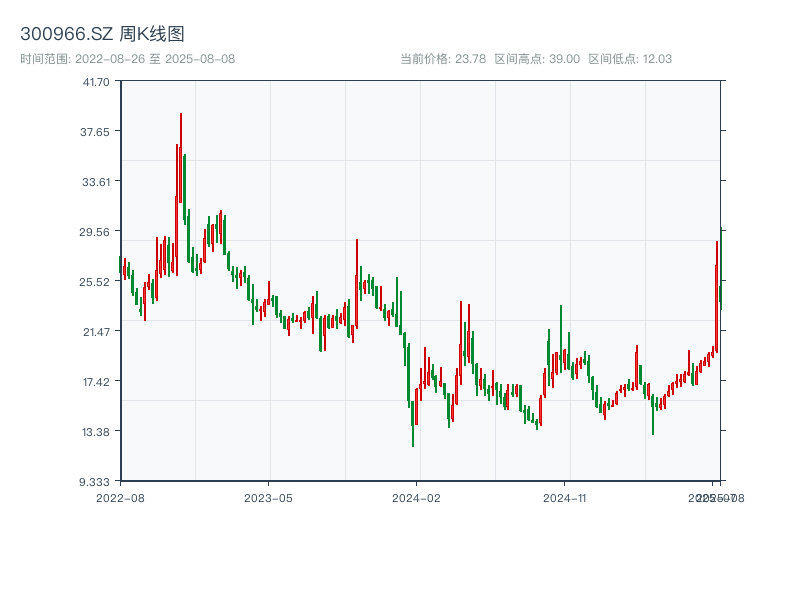The image size is (800, 600).
Task: Click the 300966.SZ 周K线图 chart title
Action: click(x=102, y=34)
